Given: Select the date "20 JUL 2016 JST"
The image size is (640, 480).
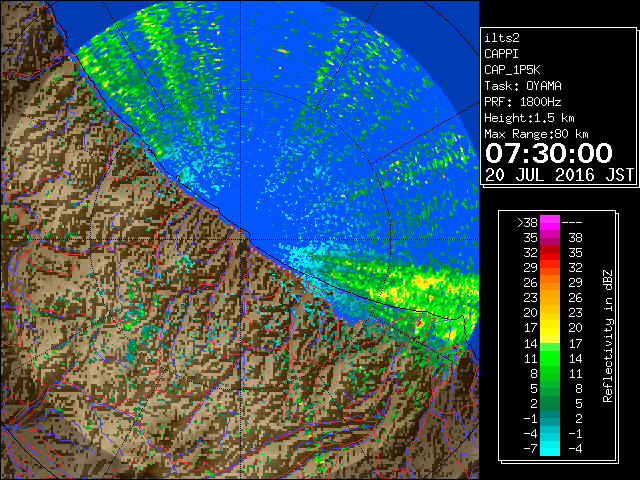Looking at the screenshot, I should 559,175.
